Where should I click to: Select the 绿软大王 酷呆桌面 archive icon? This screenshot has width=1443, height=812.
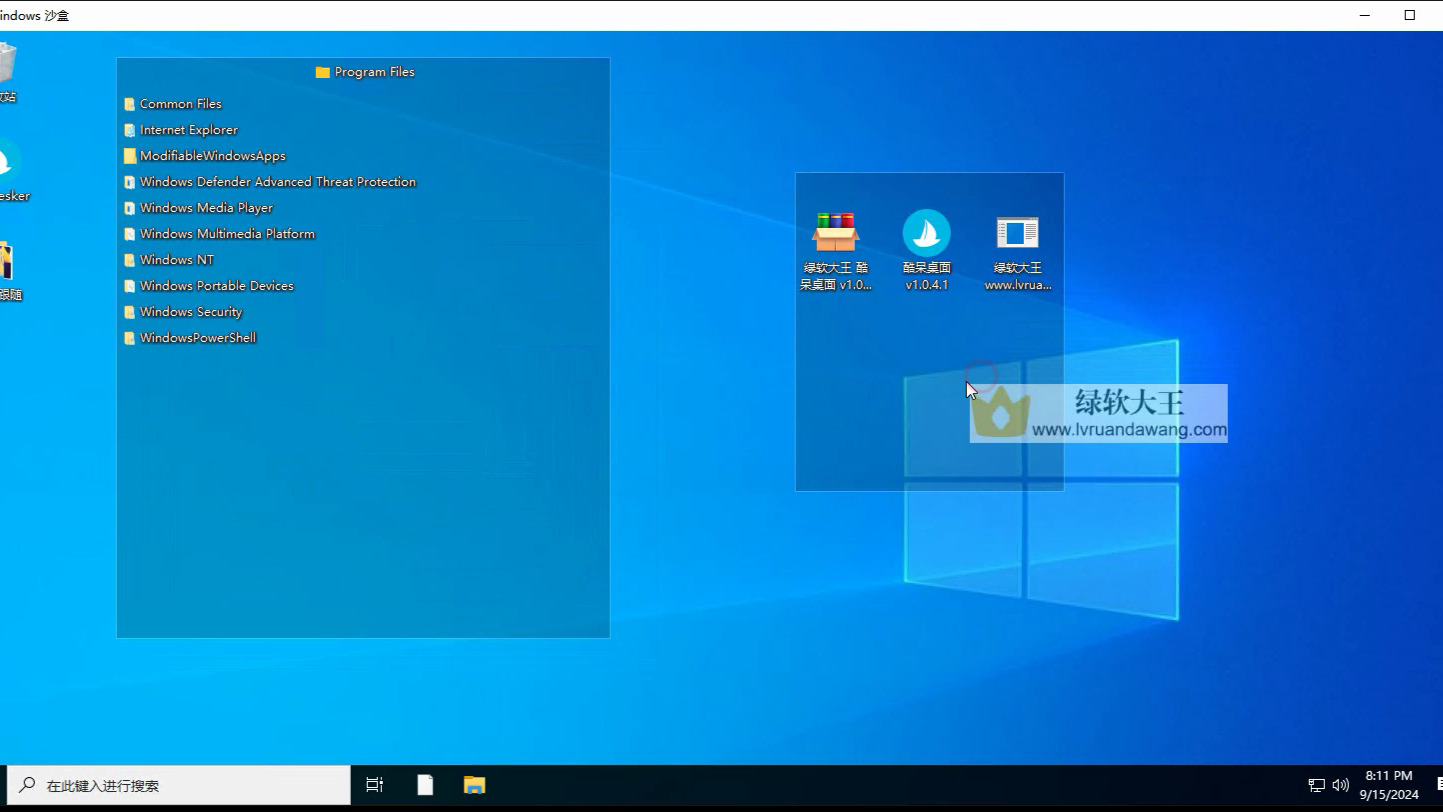(835, 233)
